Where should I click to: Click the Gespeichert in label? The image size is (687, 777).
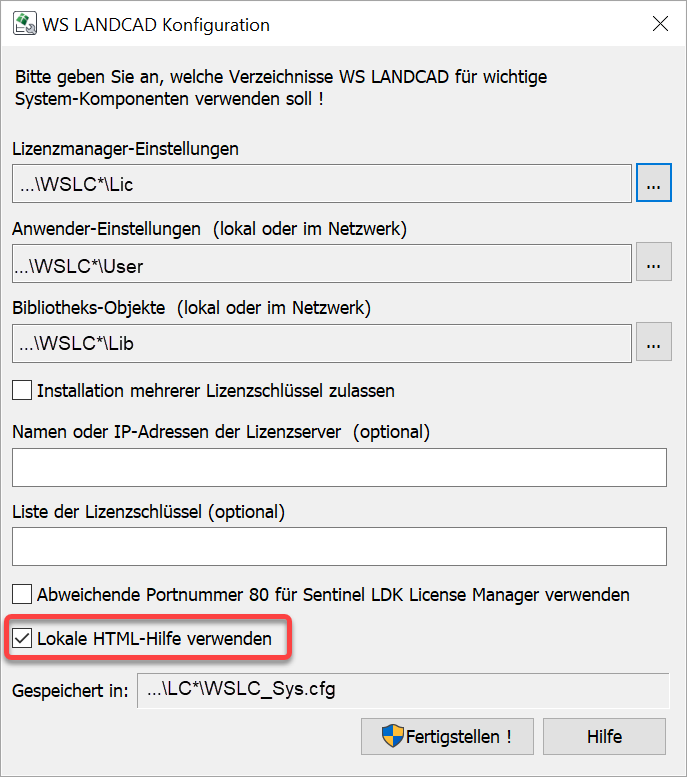pos(70,691)
